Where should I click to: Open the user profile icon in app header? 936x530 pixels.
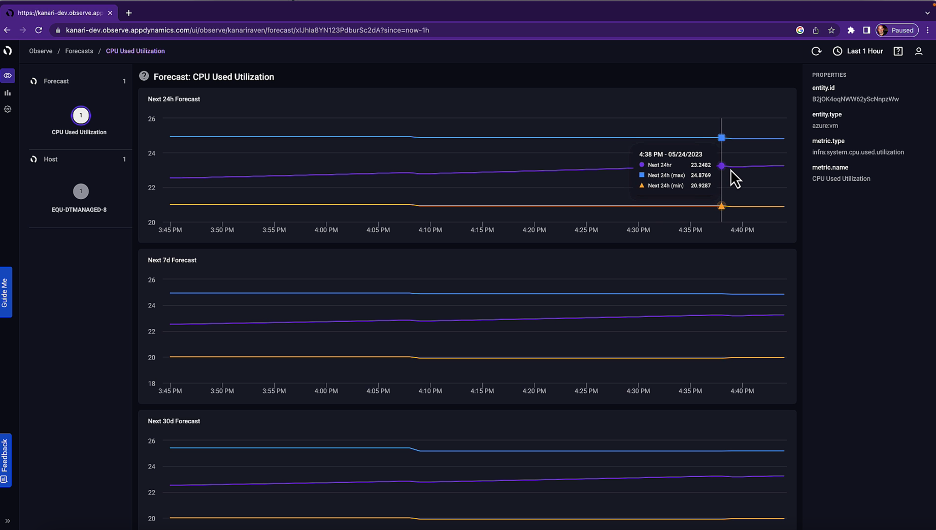tap(918, 51)
